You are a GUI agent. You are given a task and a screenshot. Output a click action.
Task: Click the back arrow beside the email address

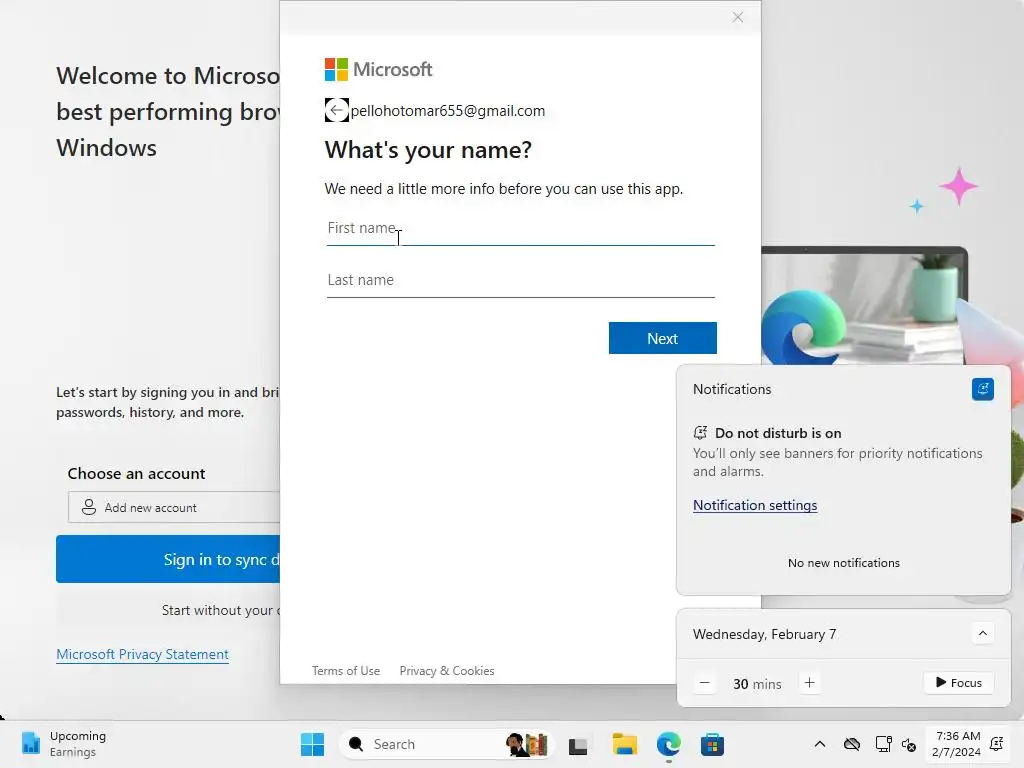tap(336, 110)
